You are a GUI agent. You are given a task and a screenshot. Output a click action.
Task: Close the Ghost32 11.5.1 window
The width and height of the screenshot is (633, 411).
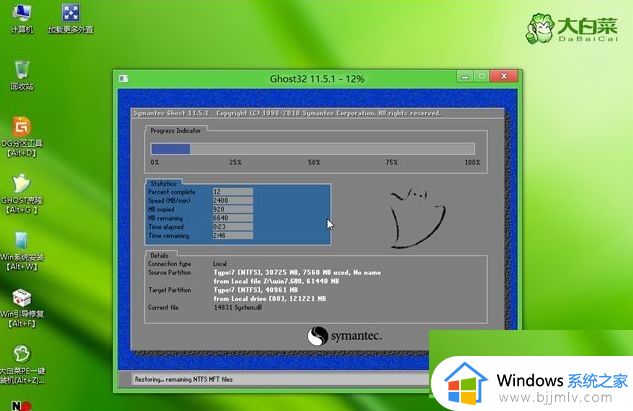point(503,76)
